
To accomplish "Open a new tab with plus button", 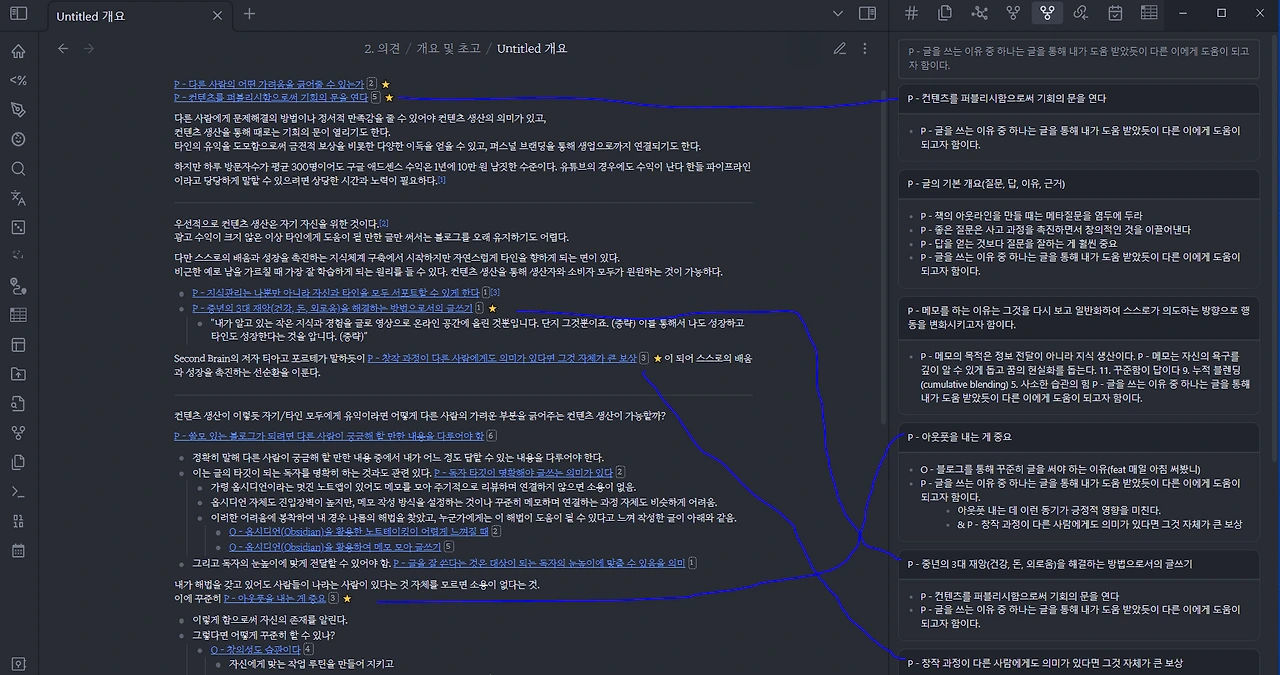I will [x=250, y=14].
